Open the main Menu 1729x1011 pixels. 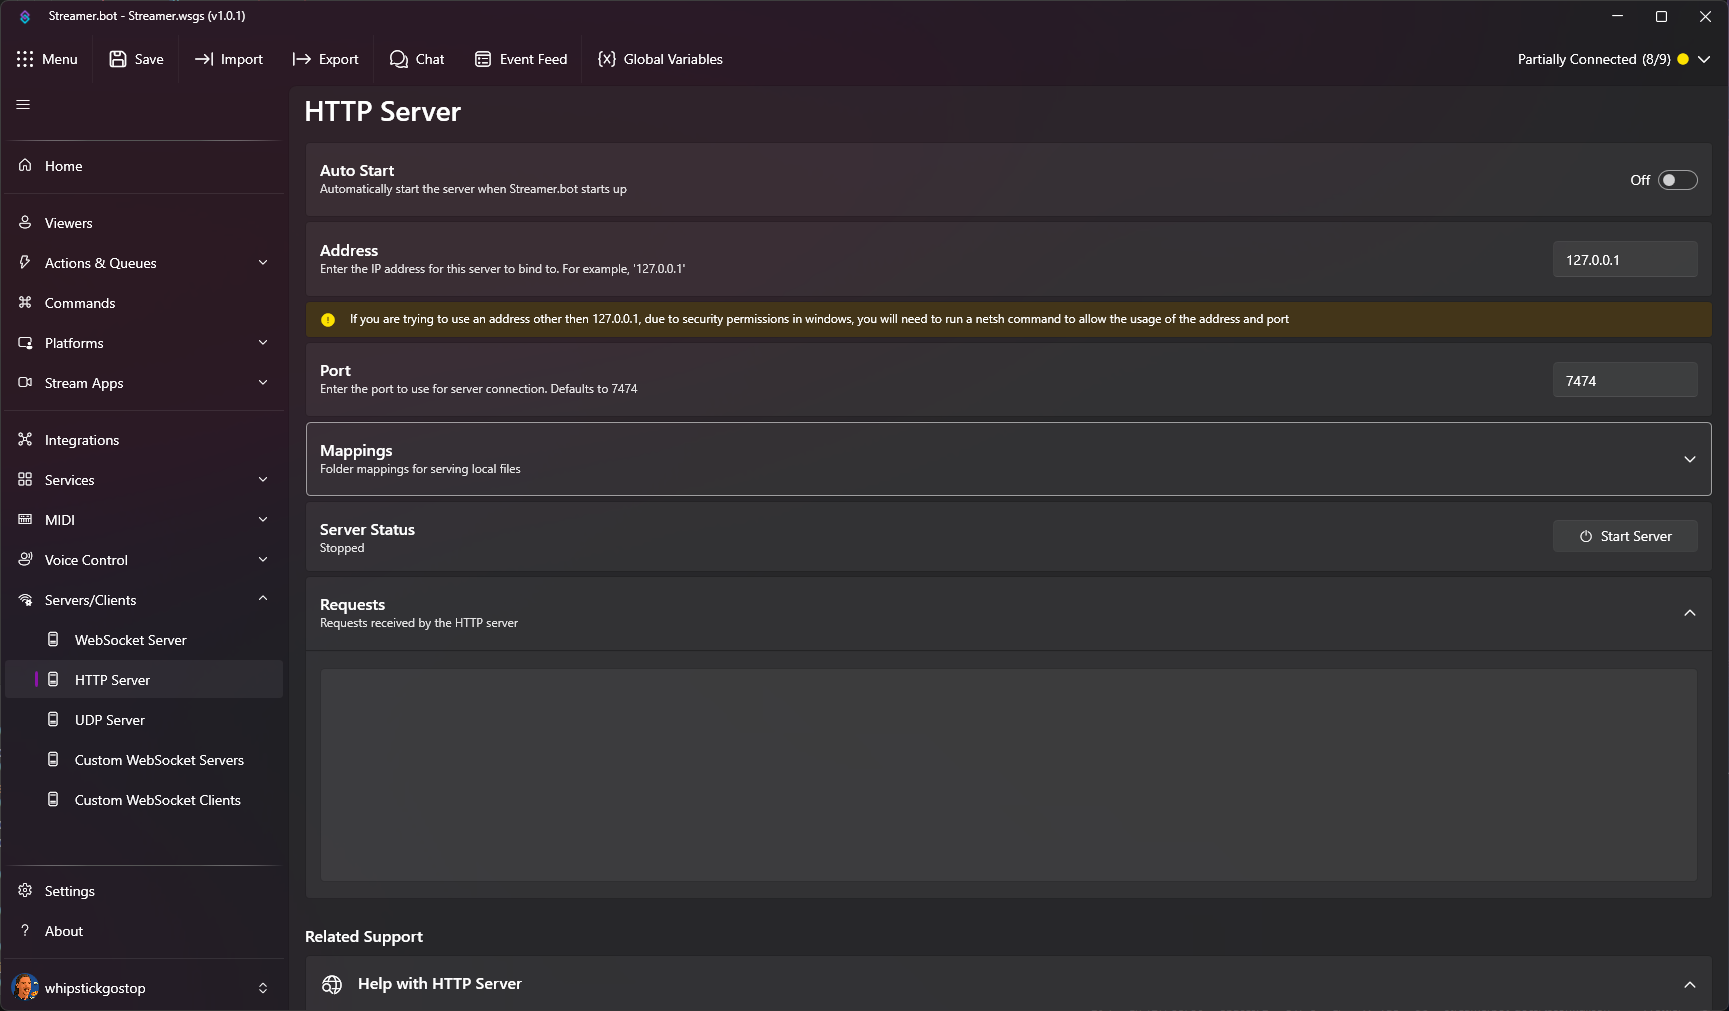coord(47,59)
